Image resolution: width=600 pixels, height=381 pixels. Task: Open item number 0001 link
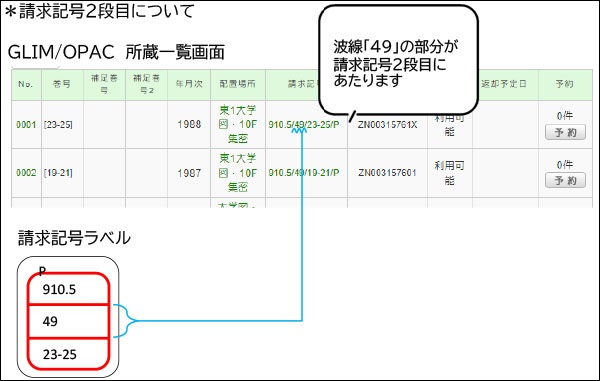click(x=26, y=125)
